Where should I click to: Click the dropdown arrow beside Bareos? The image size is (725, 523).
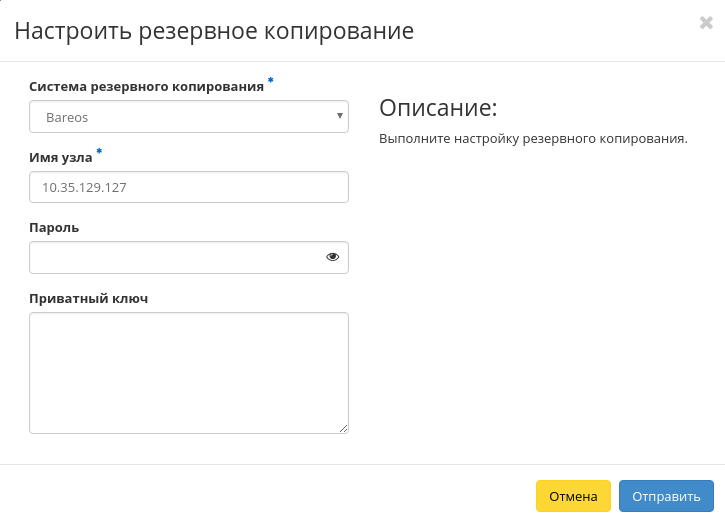click(x=340, y=117)
